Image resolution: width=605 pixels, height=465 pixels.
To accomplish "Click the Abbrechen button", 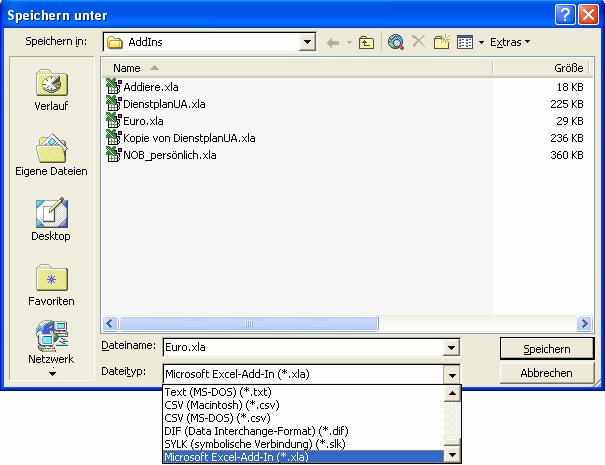I will [x=547, y=373].
